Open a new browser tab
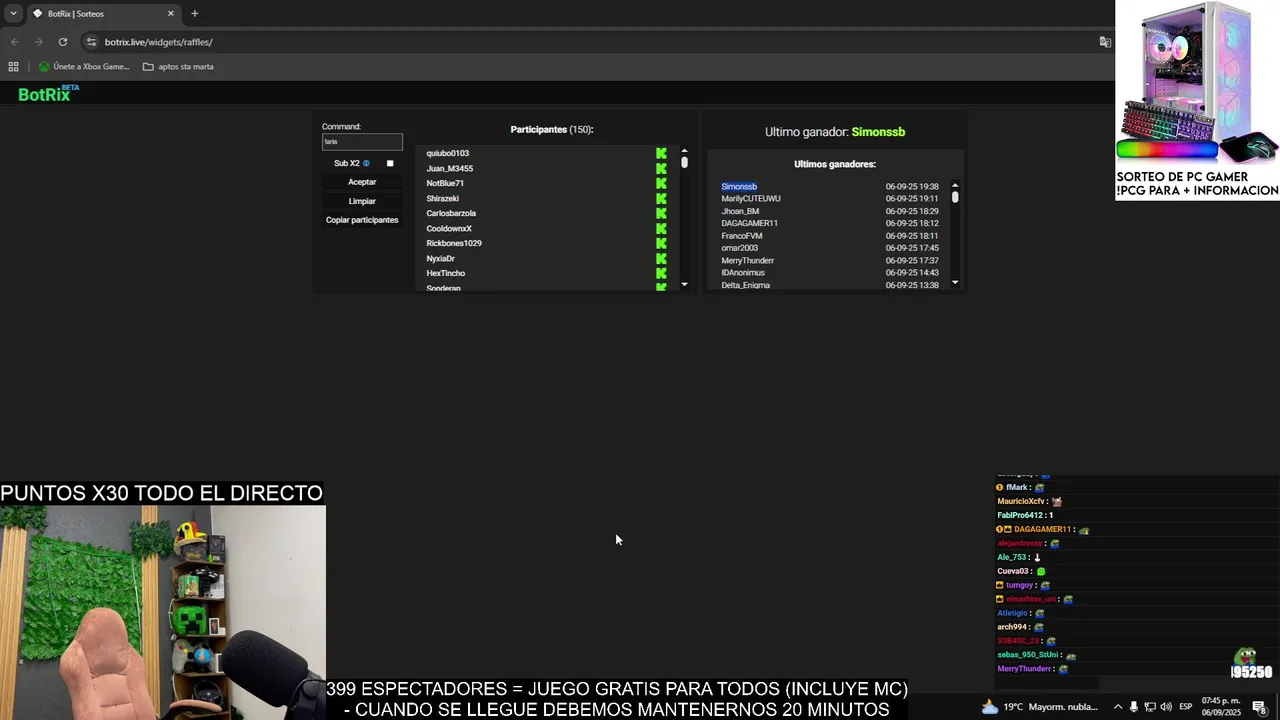This screenshot has height=720, width=1280. tap(194, 14)
